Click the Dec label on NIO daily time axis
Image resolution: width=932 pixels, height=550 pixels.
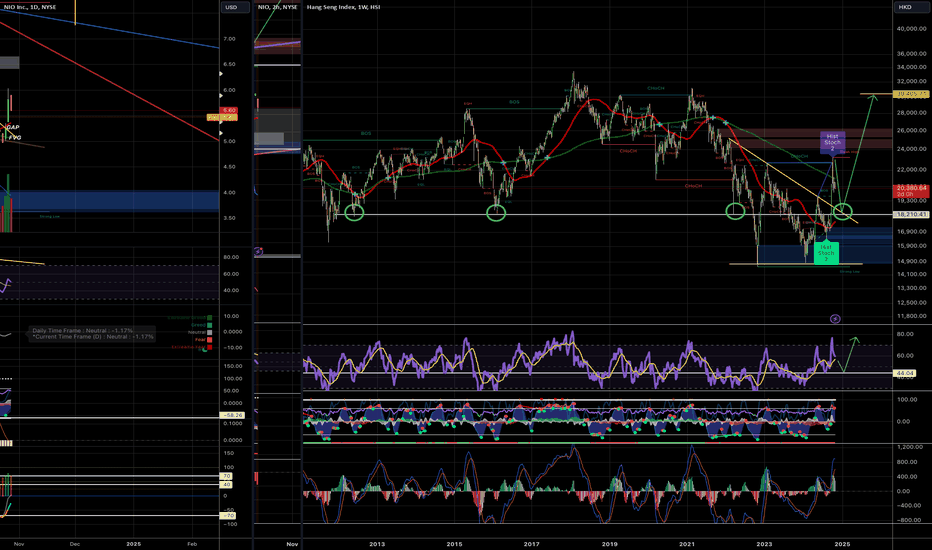tap(75, 544)
